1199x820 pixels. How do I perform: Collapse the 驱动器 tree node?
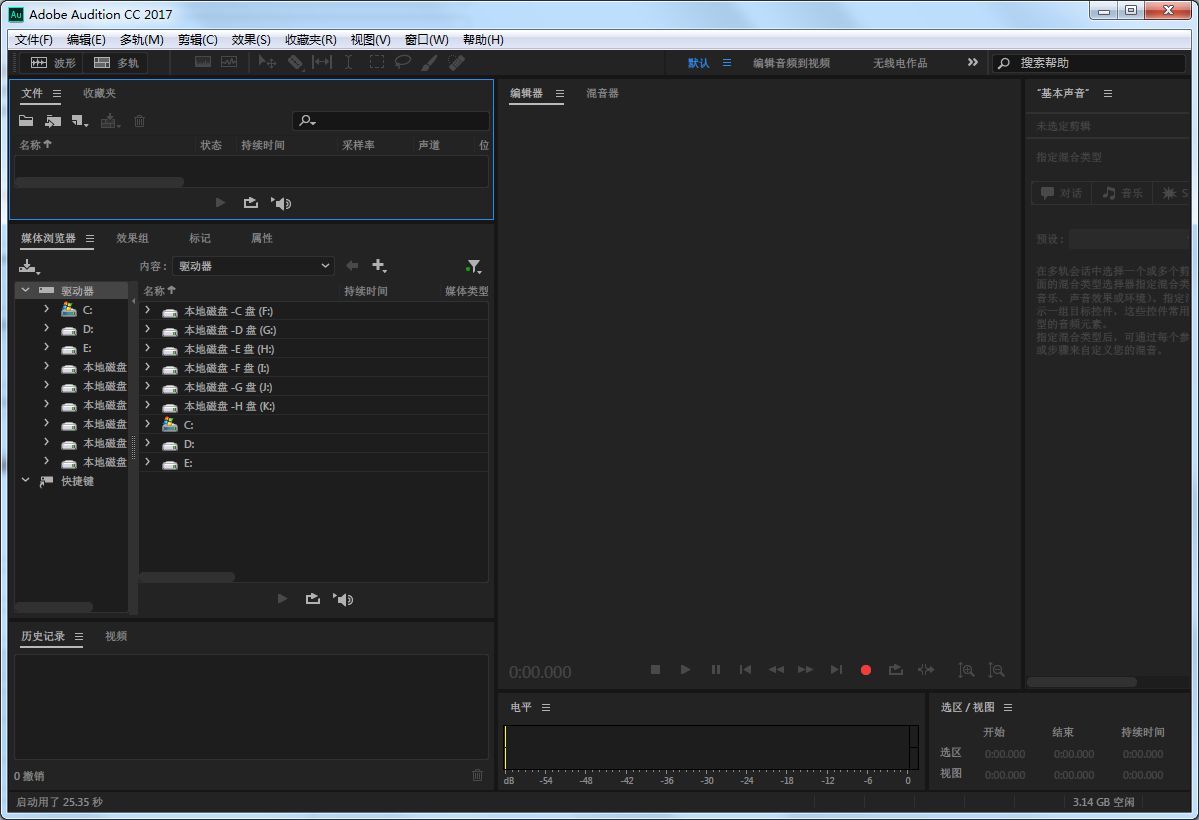pos(25,291)
